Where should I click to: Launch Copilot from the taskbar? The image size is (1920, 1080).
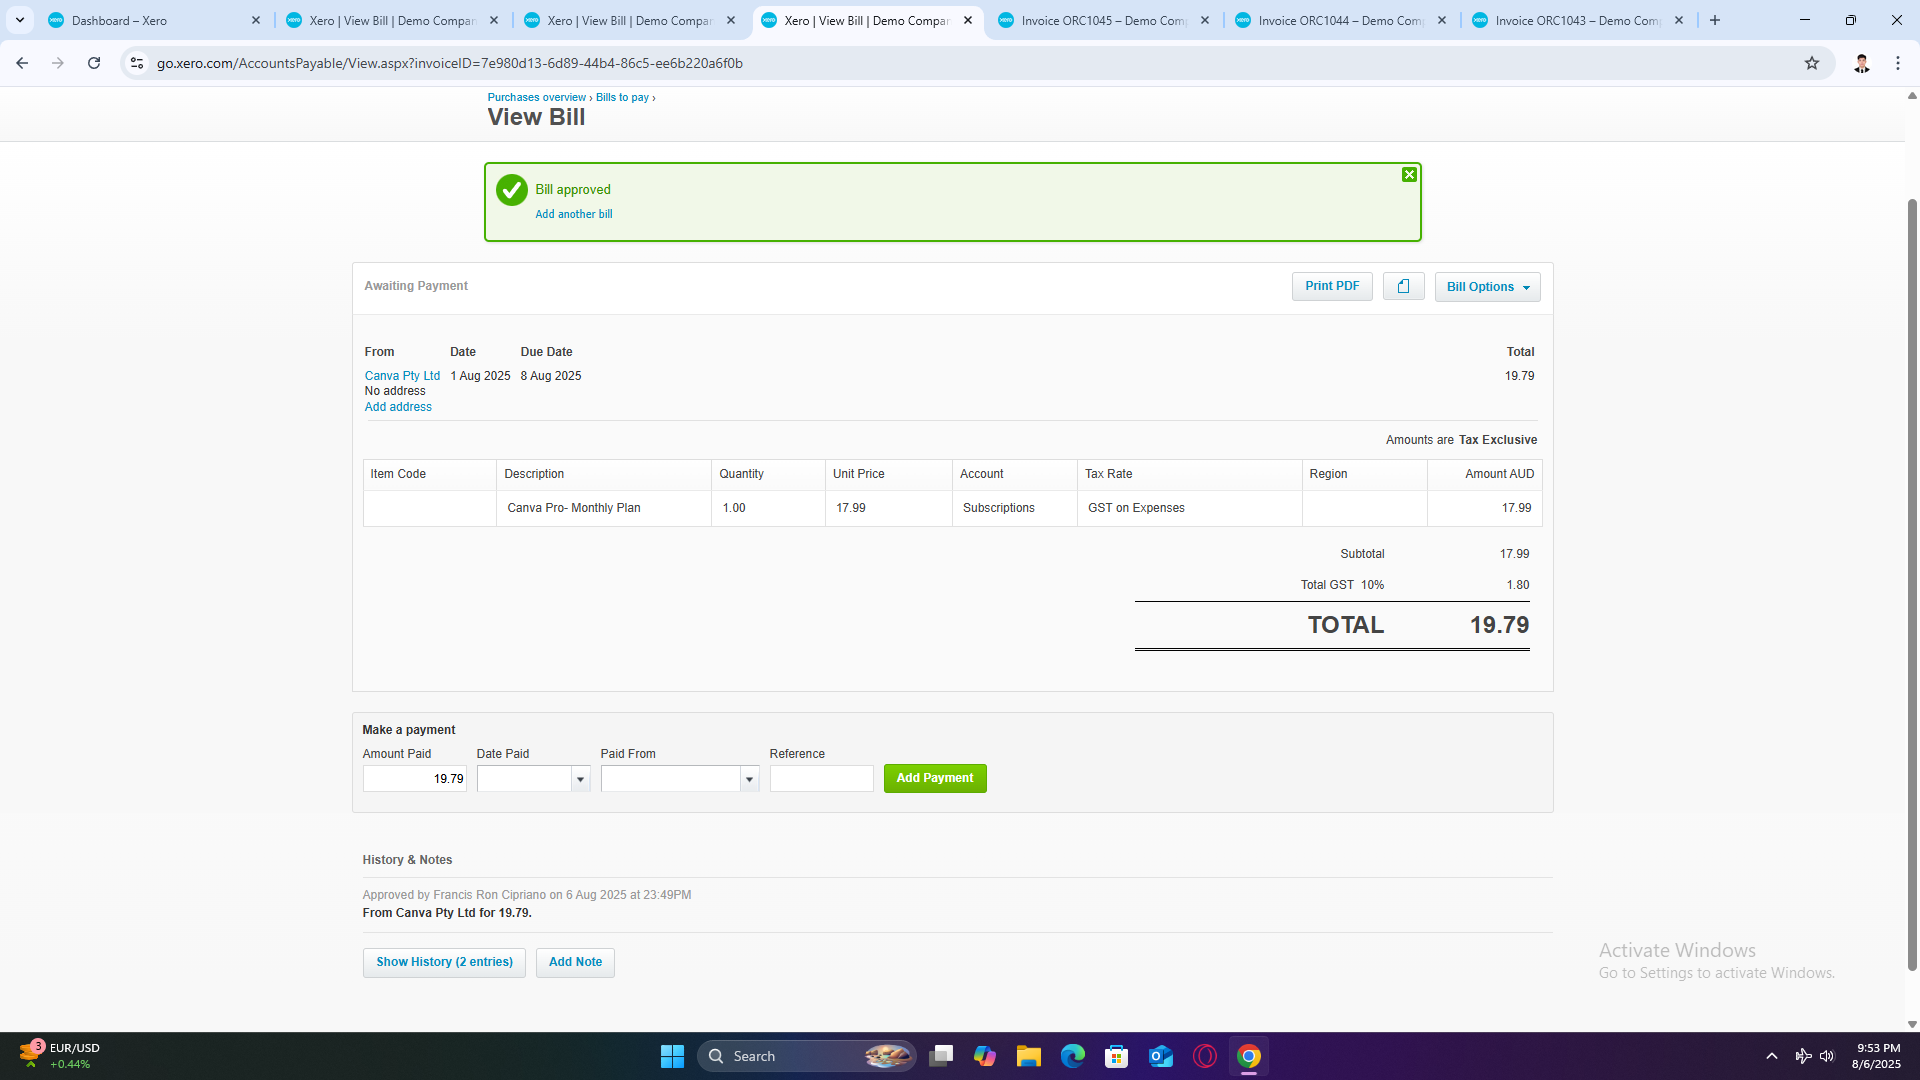985,1056
